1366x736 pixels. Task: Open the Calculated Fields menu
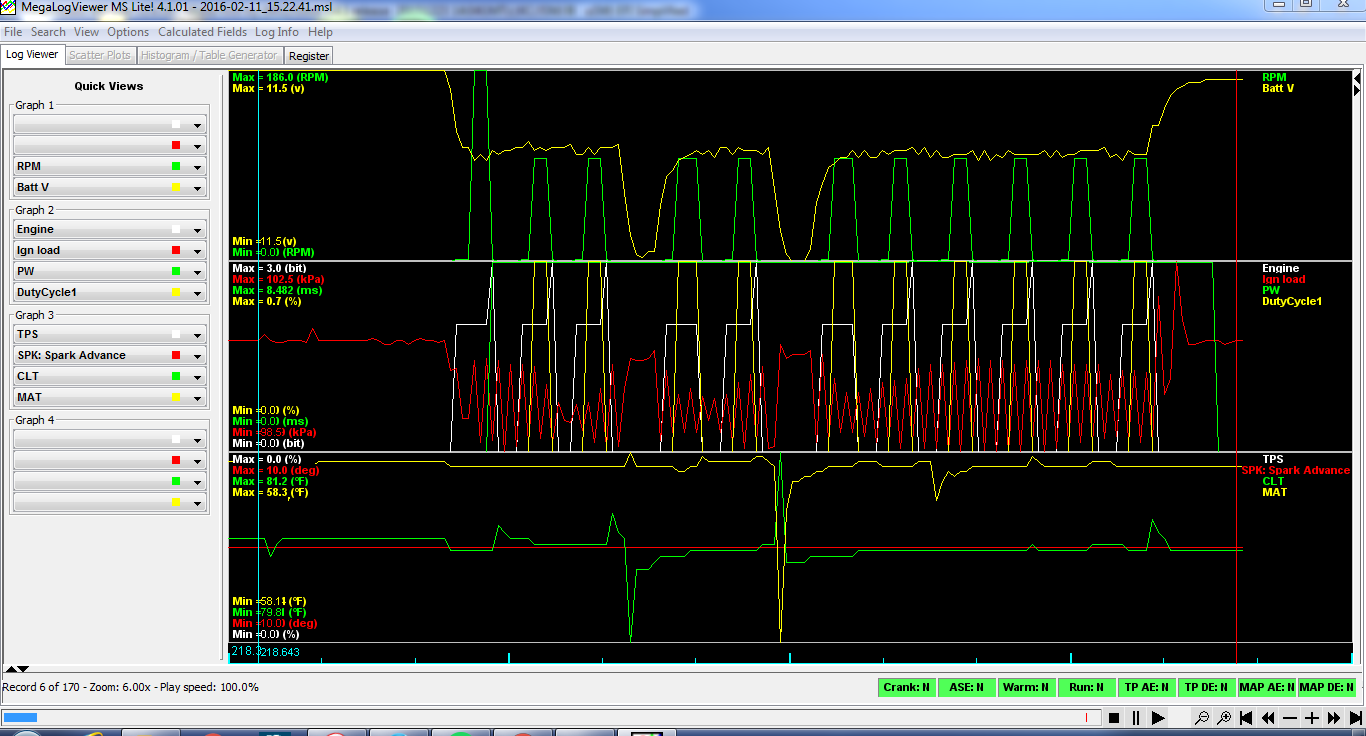[203, 32]
